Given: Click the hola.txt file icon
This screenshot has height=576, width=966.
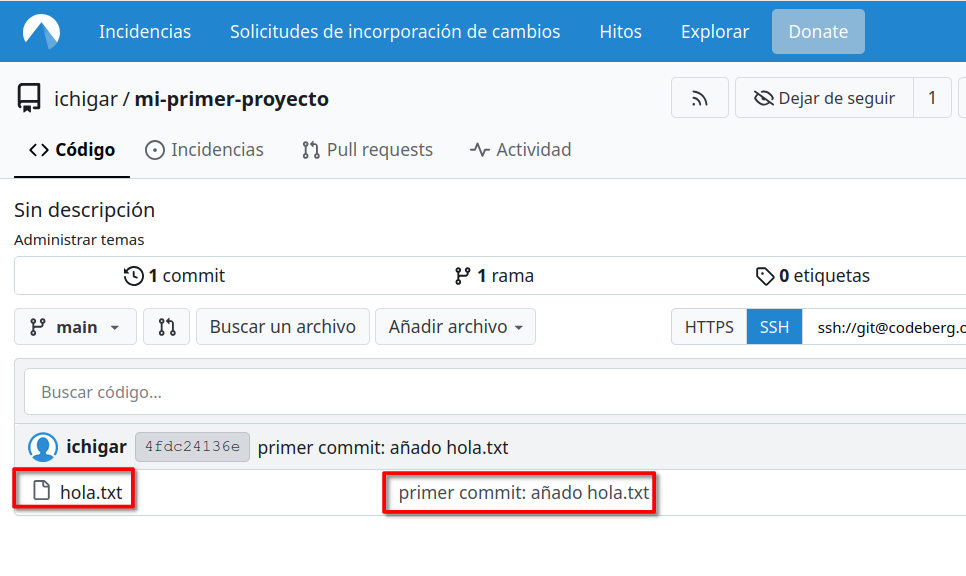Looking at the screenshot, I should pos(41,491).
